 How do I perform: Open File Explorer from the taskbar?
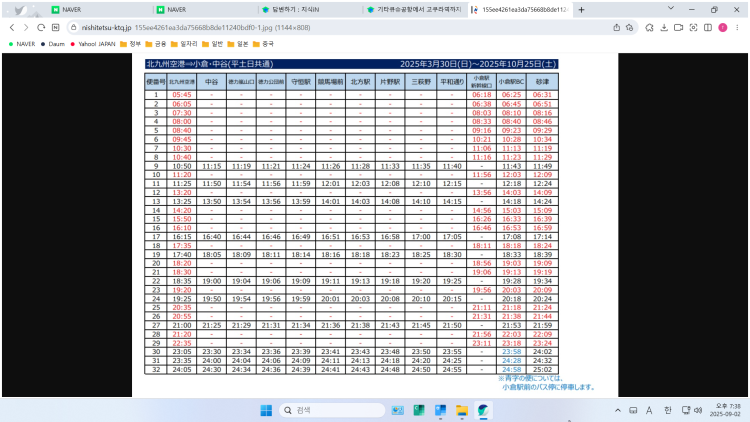(462, 410)
